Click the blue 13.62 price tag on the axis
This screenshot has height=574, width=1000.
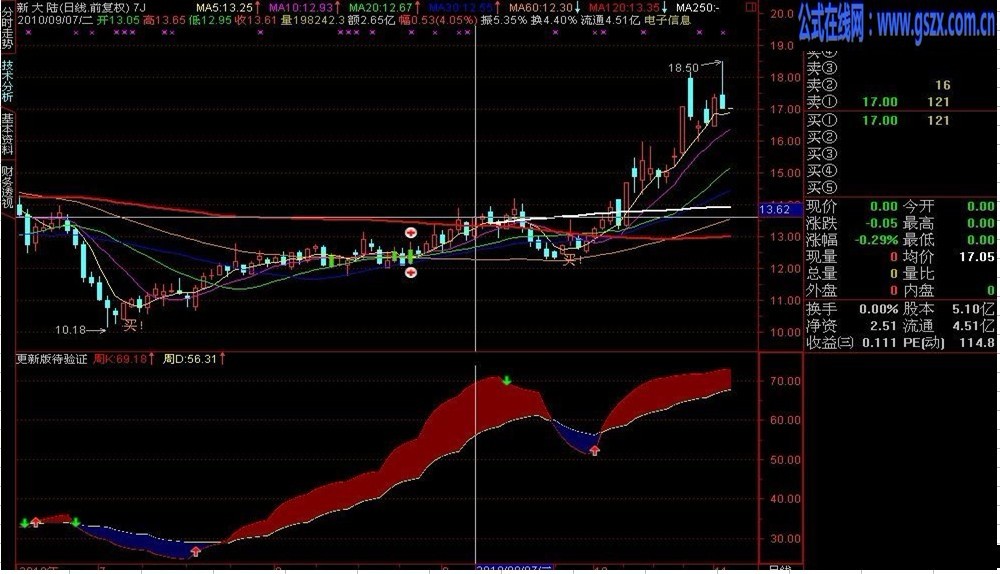[781, 209]
